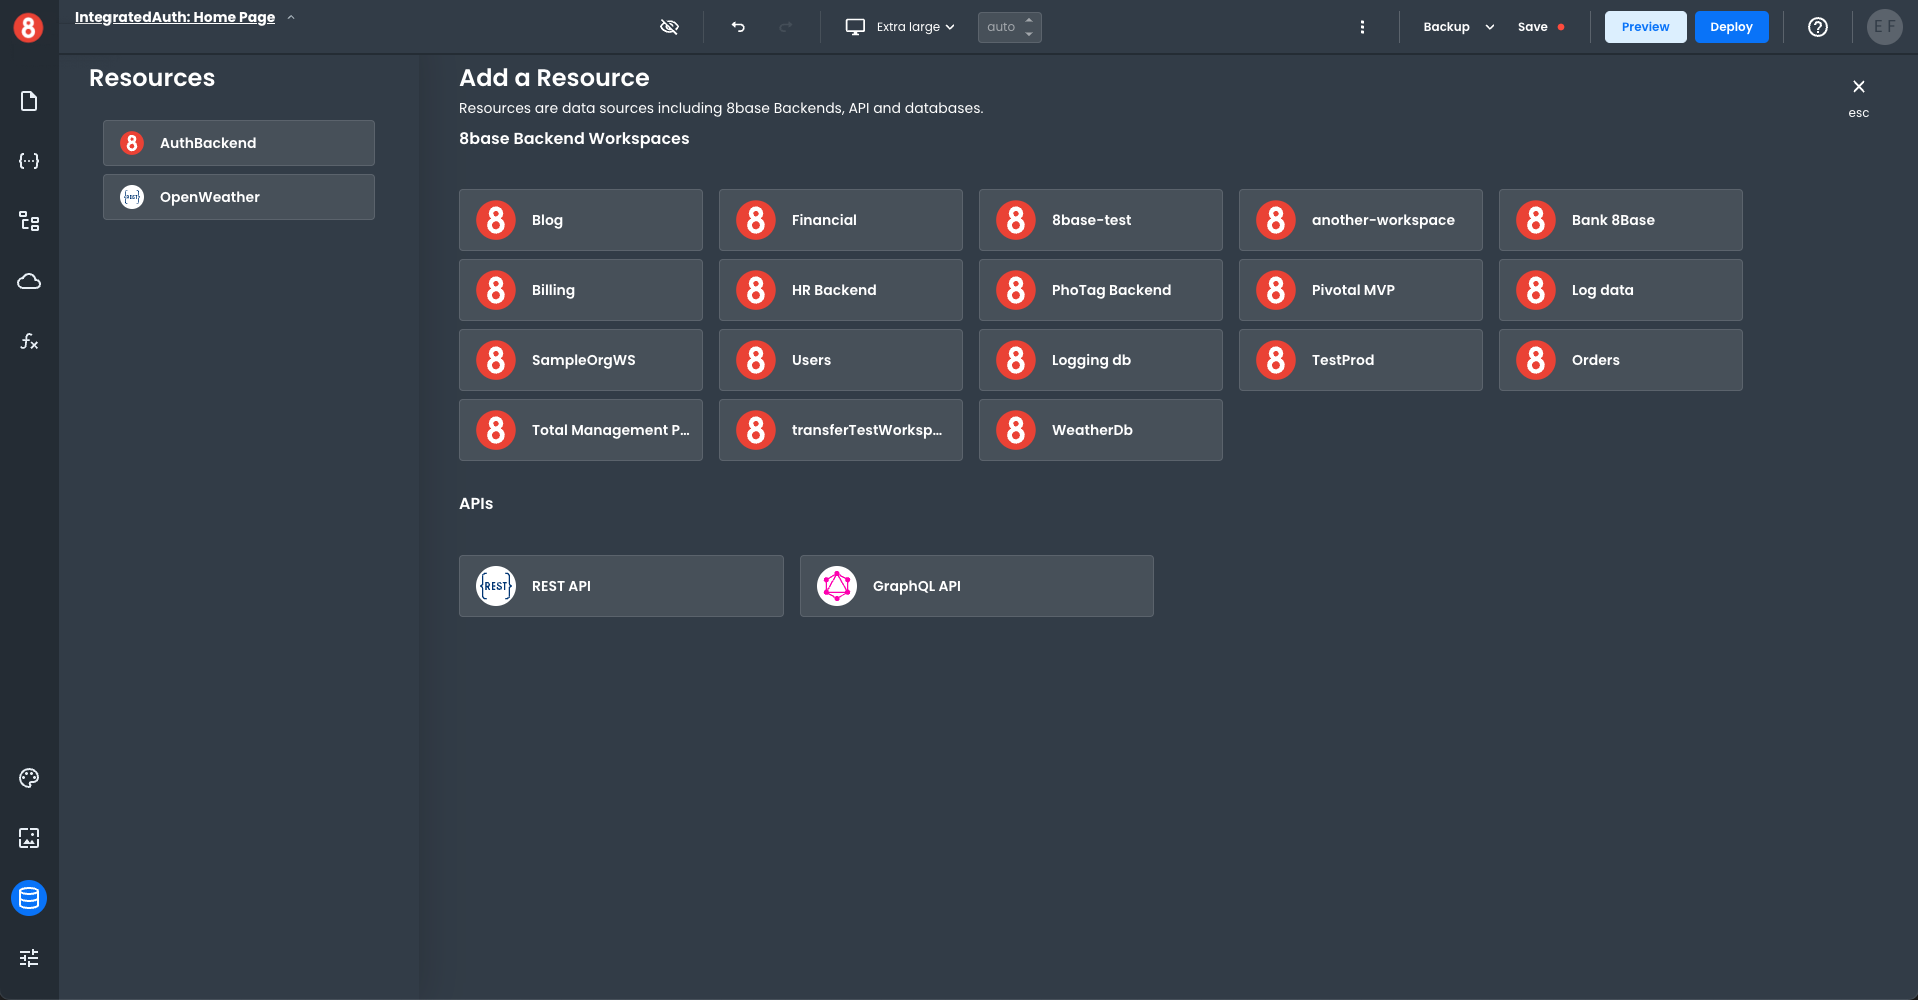This screenshot has height=1000, width=1918.
Task: Open the settings sliders icon in sidebar
Action: (29, 958)
